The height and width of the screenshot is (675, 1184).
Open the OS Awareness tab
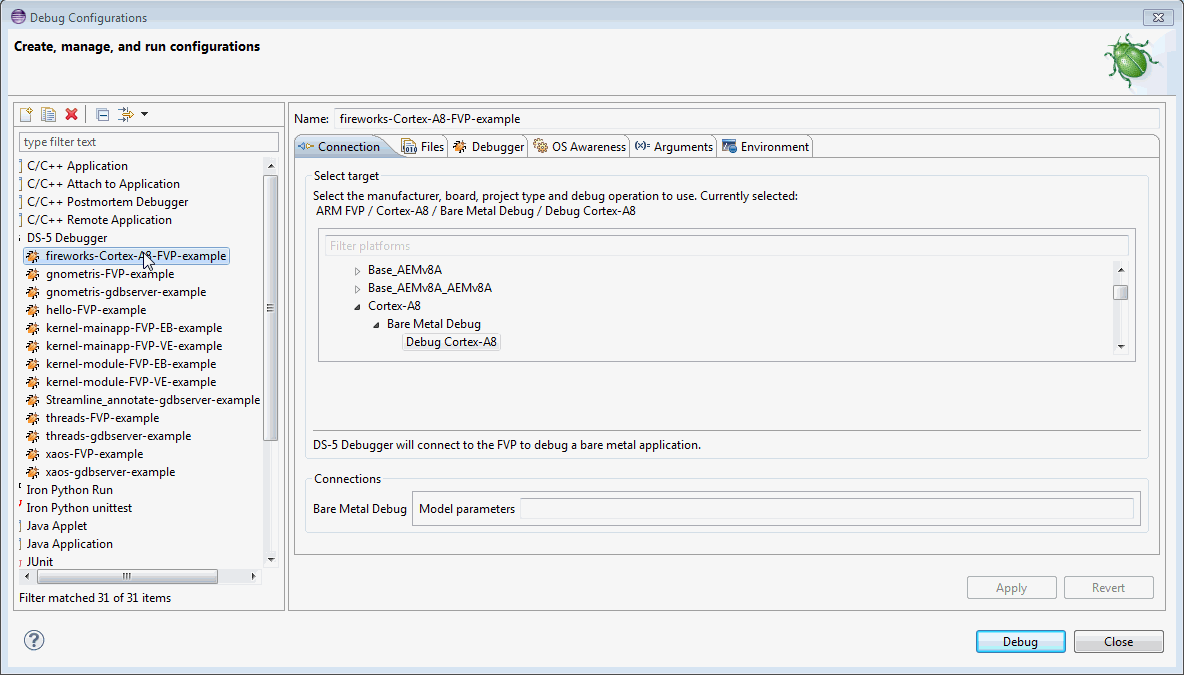[x=580, y=147]
